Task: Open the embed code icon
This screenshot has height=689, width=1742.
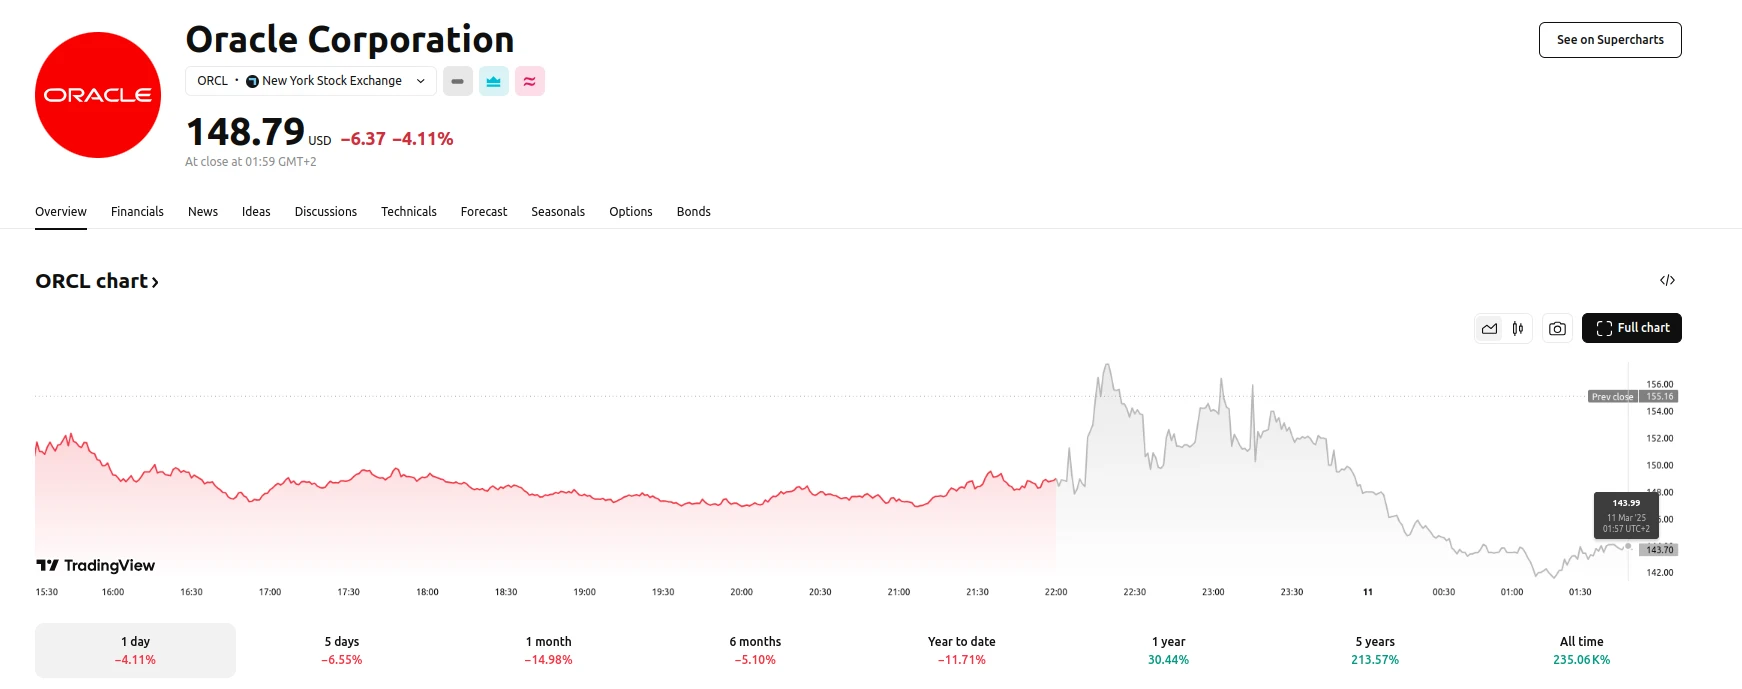Action: (1667, 280)
